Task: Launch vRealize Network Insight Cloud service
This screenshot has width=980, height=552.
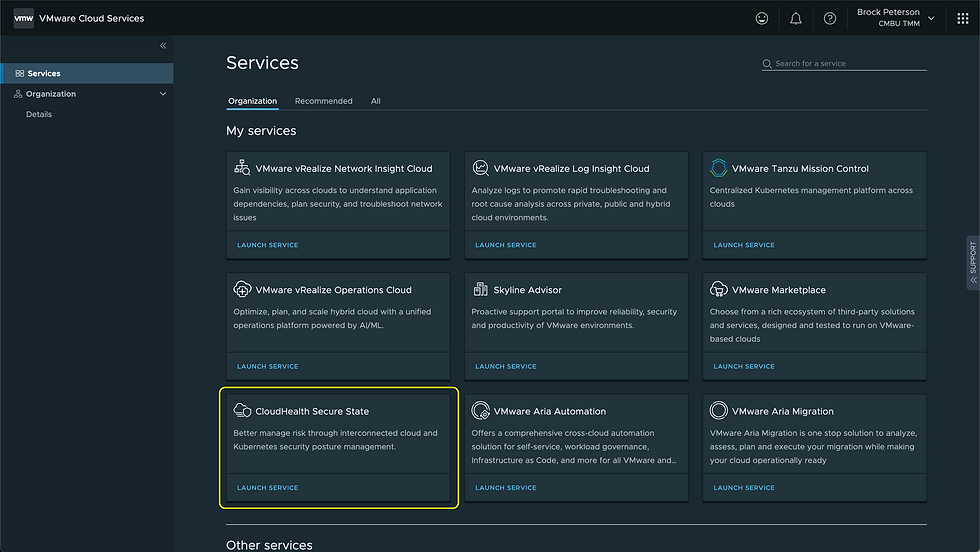Action: [x=268, y=245]
